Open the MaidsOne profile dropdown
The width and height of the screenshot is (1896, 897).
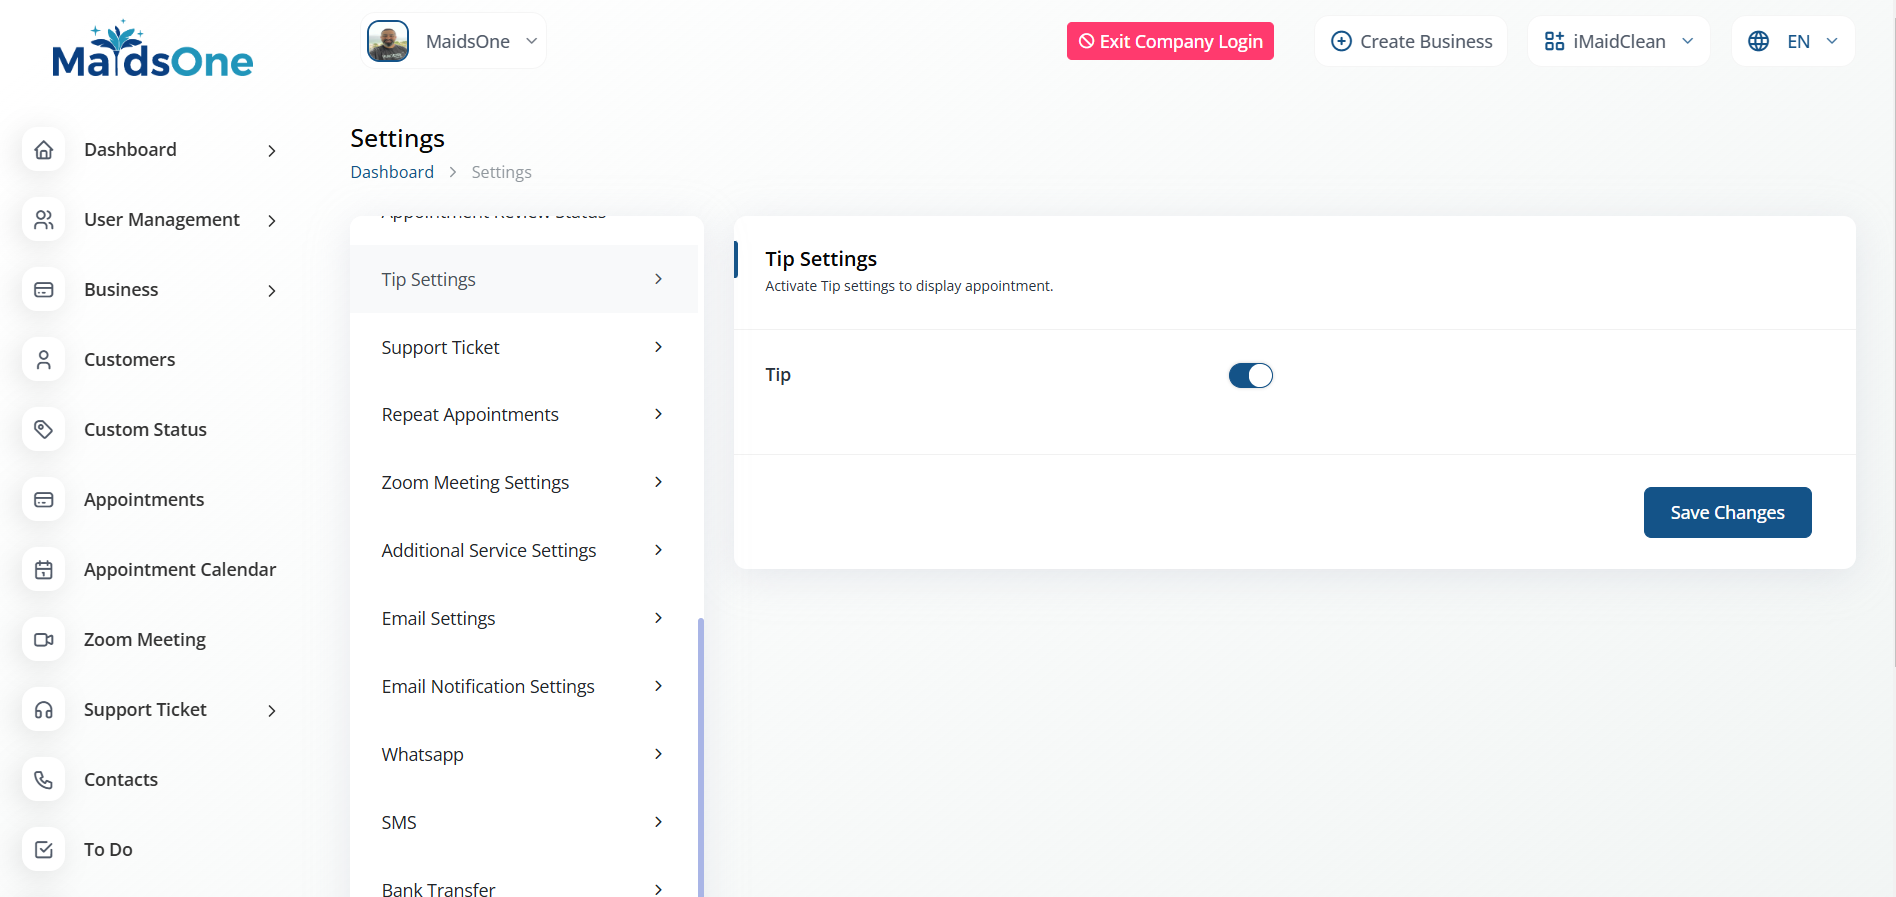(x=453, y=41)
